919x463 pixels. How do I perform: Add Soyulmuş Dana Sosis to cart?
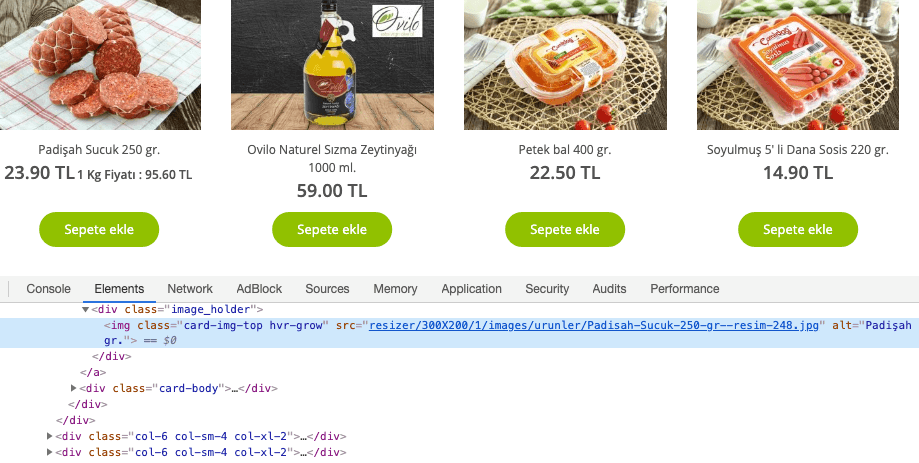pos(798,229)
